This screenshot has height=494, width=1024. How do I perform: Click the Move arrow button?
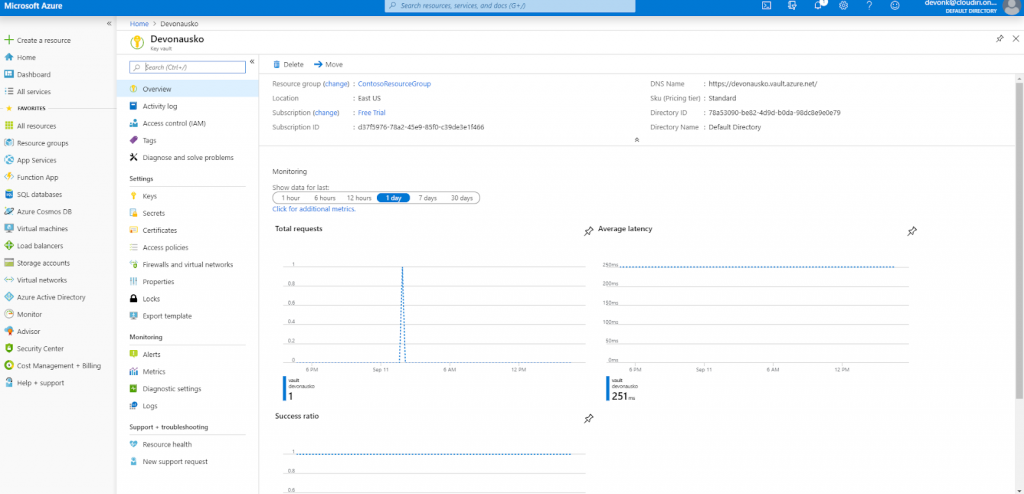pyautogui.click(x=328, y=65)
